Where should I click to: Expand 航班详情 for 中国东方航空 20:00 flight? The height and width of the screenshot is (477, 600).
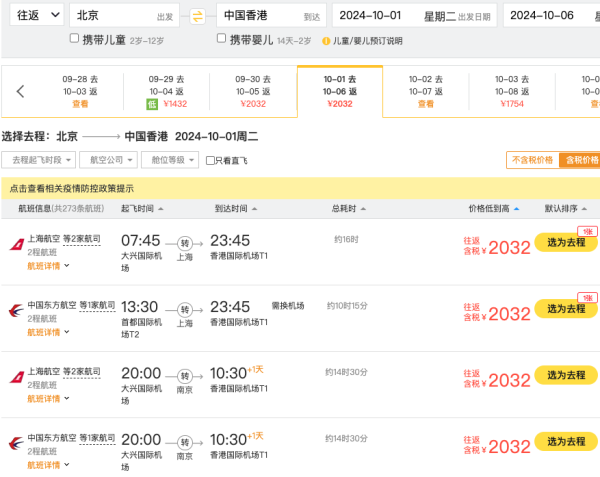48,465
